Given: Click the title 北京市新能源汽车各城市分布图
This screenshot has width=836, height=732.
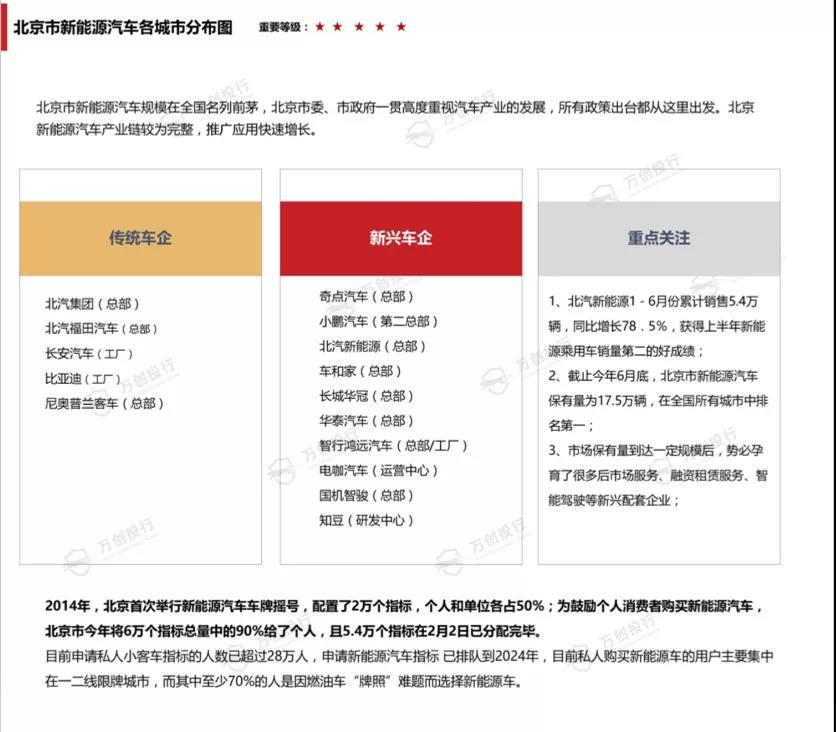Looking at the screenshot, I should (x=123, y=27).
